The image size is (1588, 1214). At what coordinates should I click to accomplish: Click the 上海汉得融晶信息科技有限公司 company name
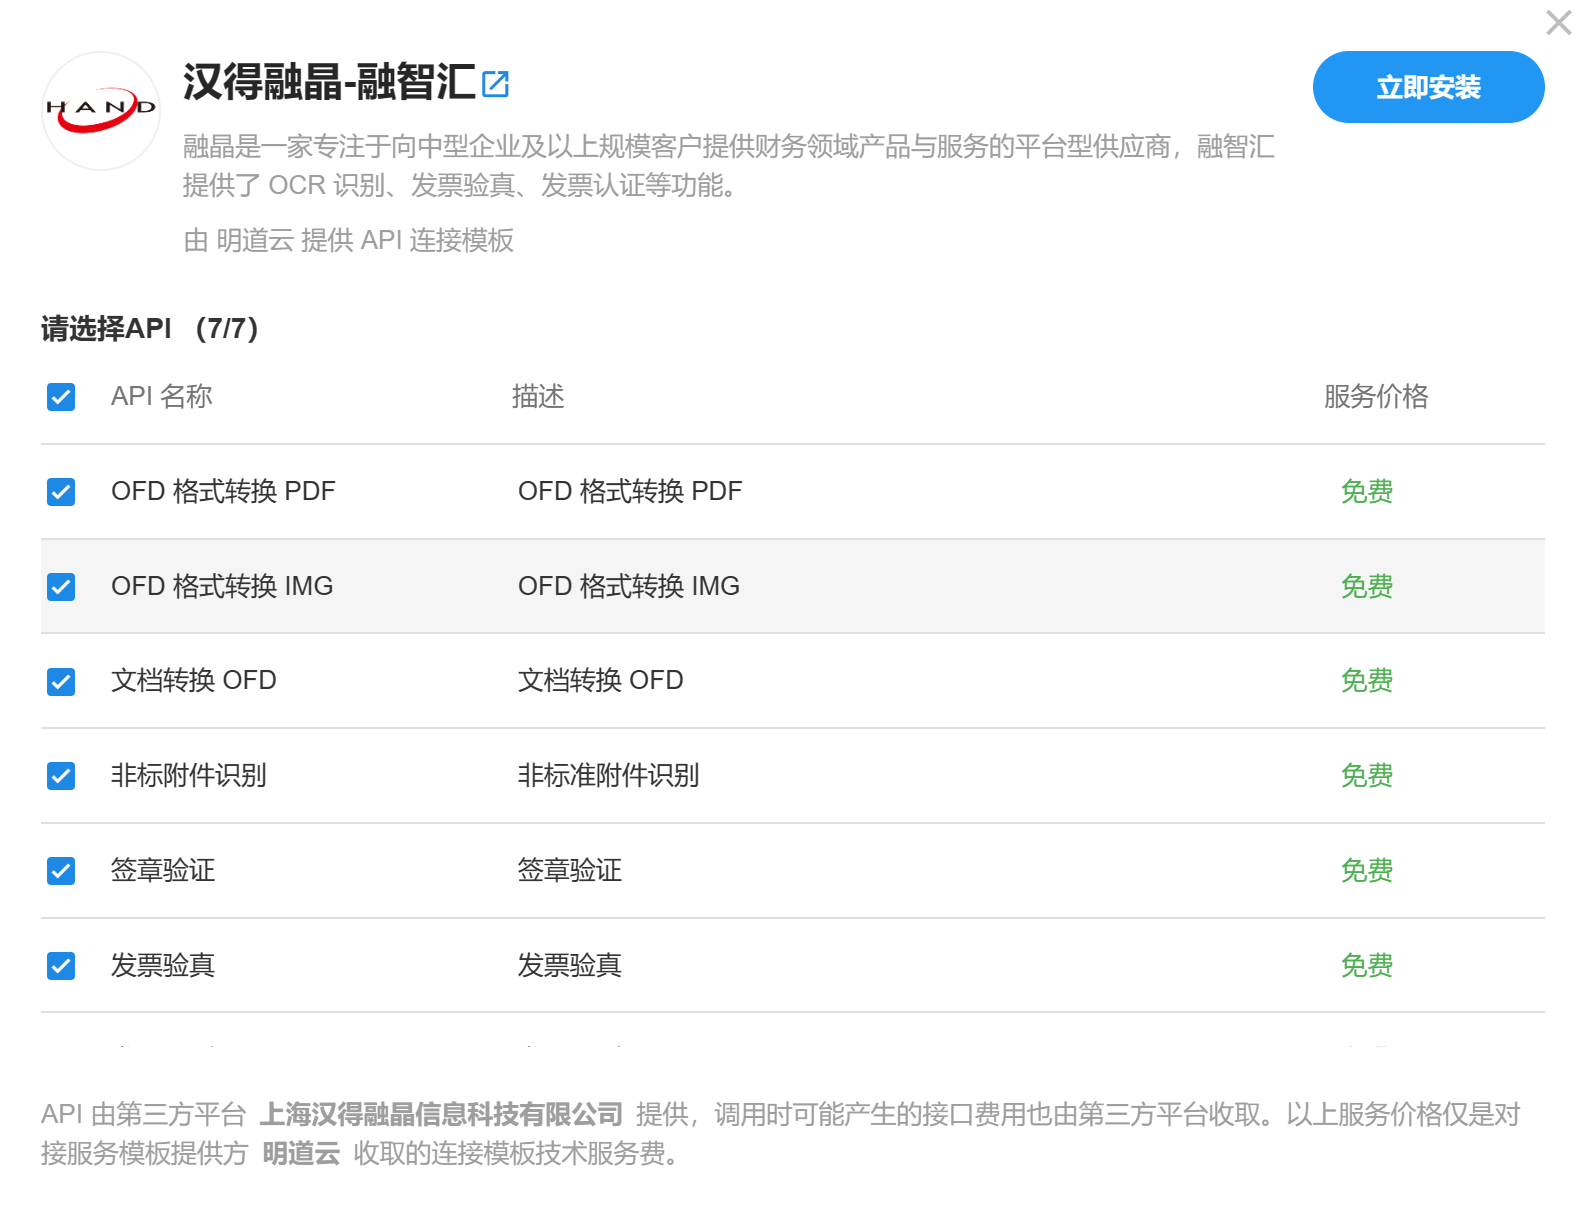pos(441,1114)
